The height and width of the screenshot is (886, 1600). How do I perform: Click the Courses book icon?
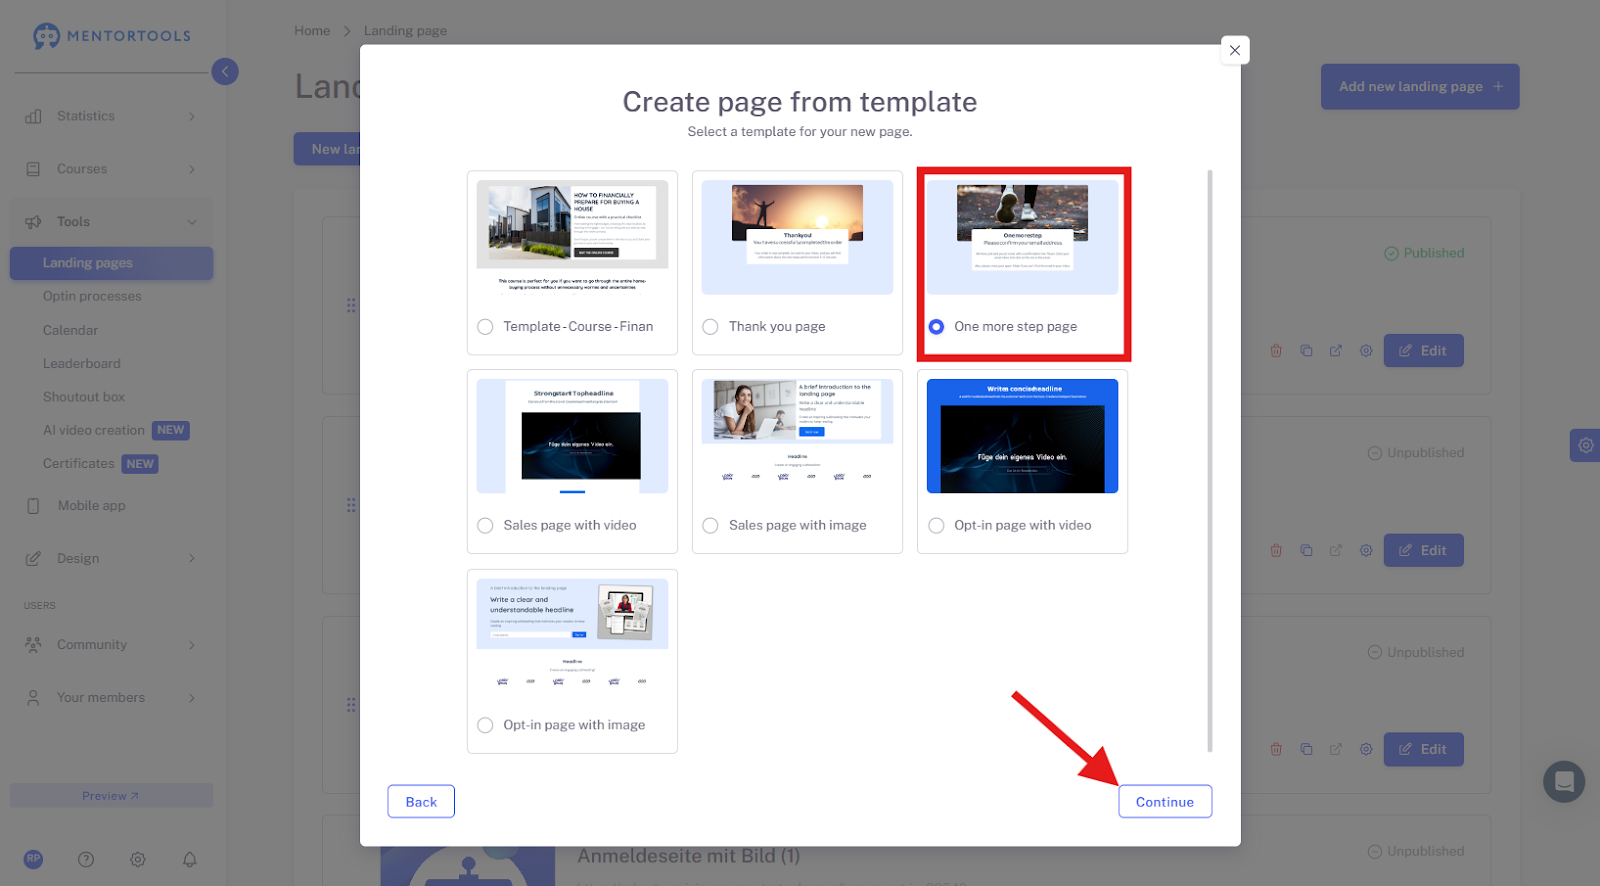click(33, 169)
